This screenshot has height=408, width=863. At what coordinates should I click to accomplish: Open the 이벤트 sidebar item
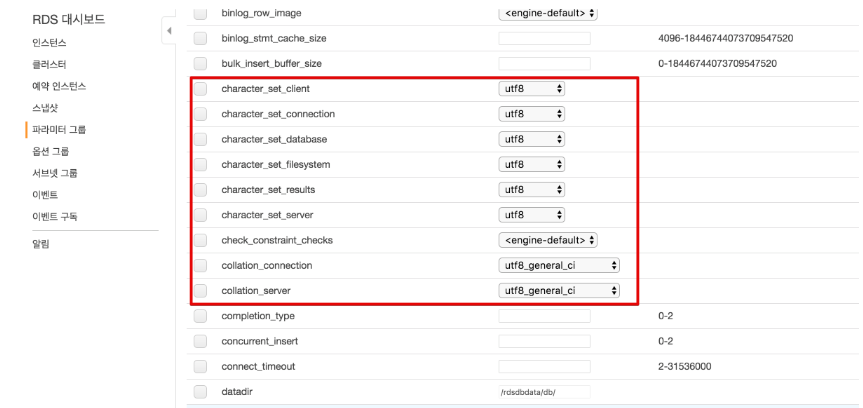(x=45, y=195)
